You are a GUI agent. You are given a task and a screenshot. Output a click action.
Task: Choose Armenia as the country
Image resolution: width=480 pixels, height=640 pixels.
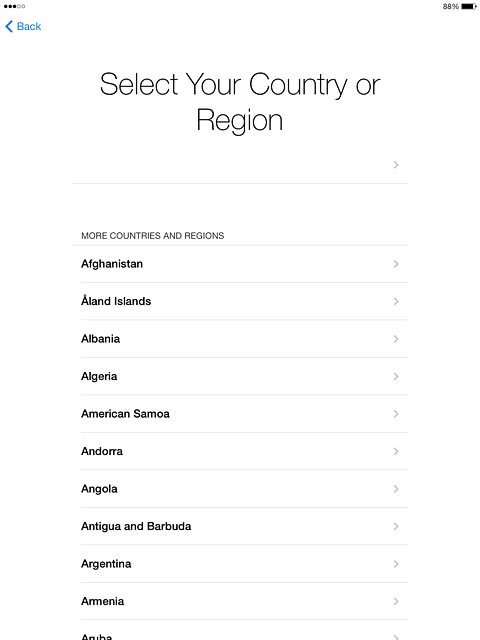coord(240,601)
